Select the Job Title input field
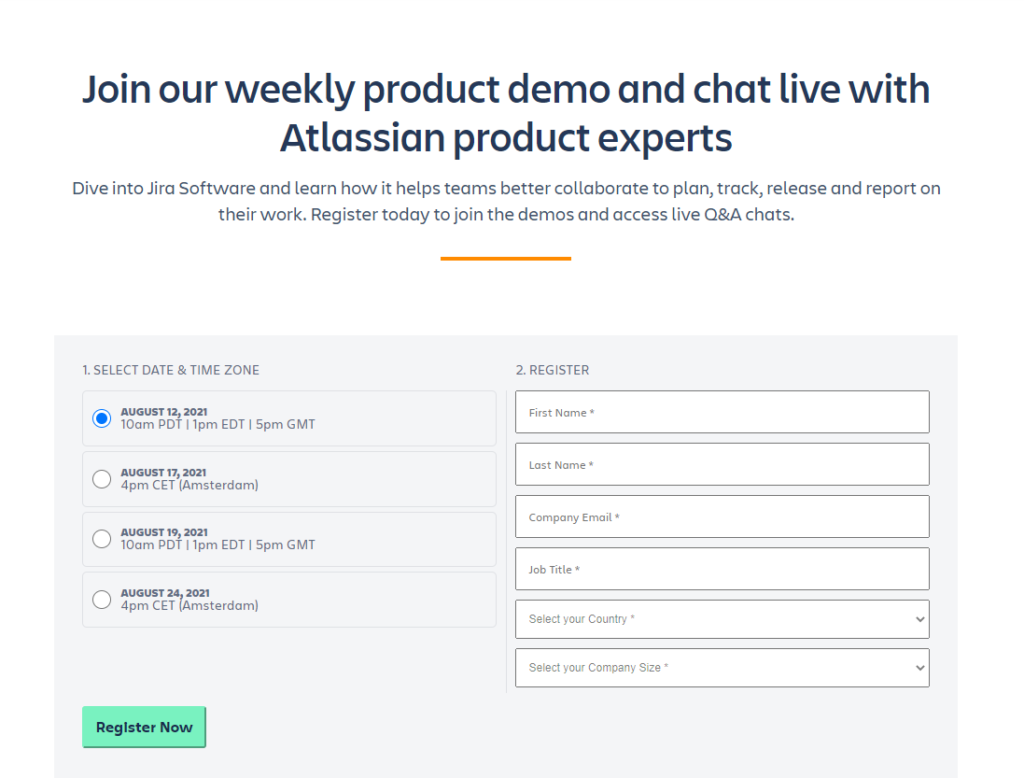1024x778 pixels. click(x=721, y=568)
